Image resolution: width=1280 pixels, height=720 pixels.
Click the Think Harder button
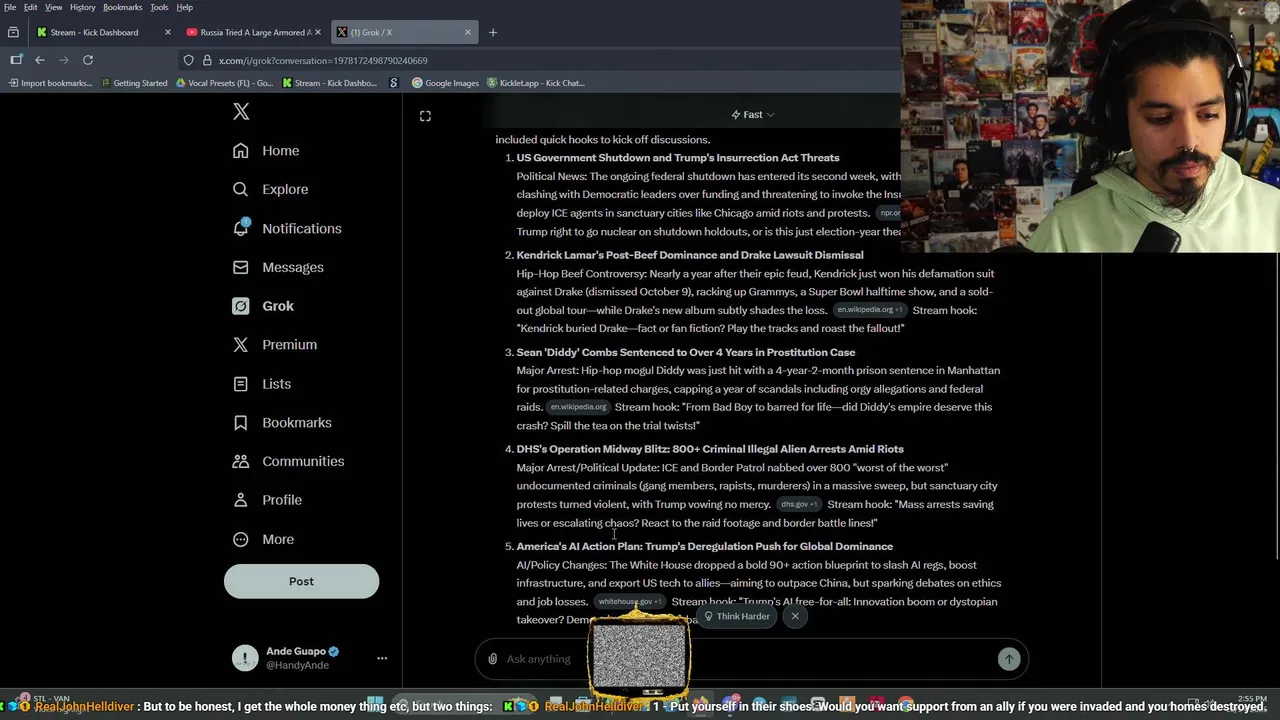736,616
